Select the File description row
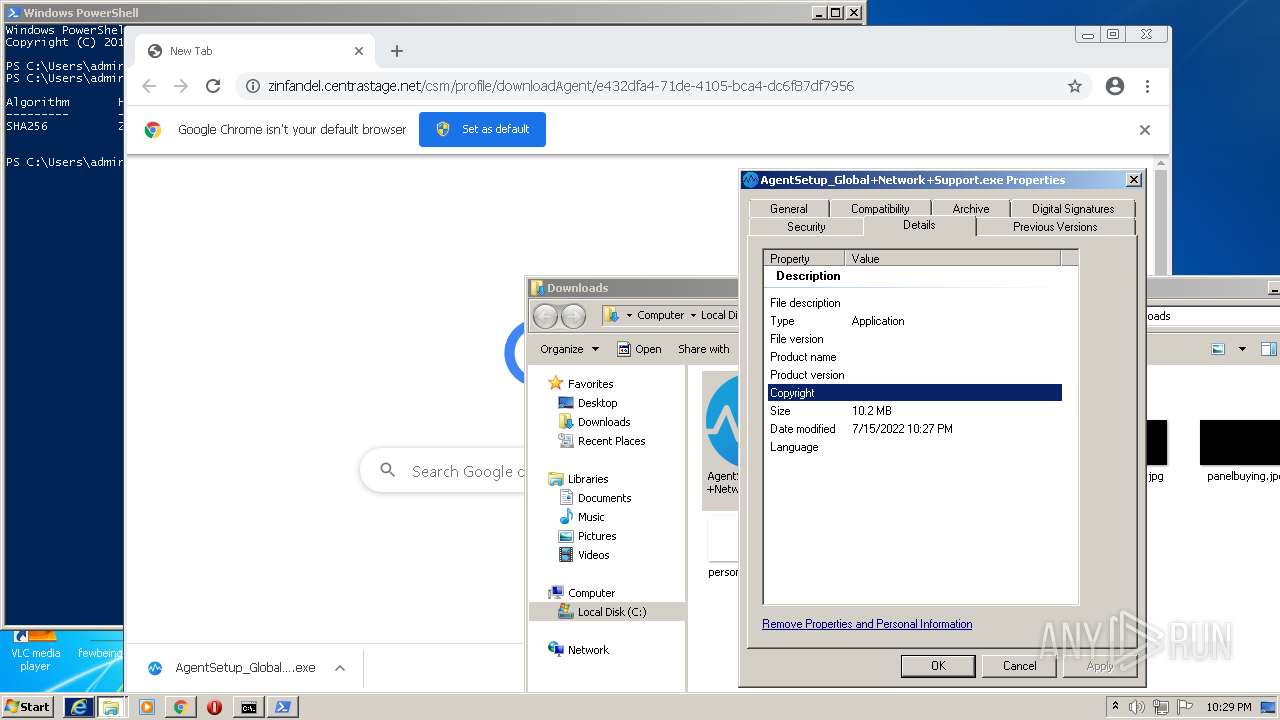 [915, 303]
